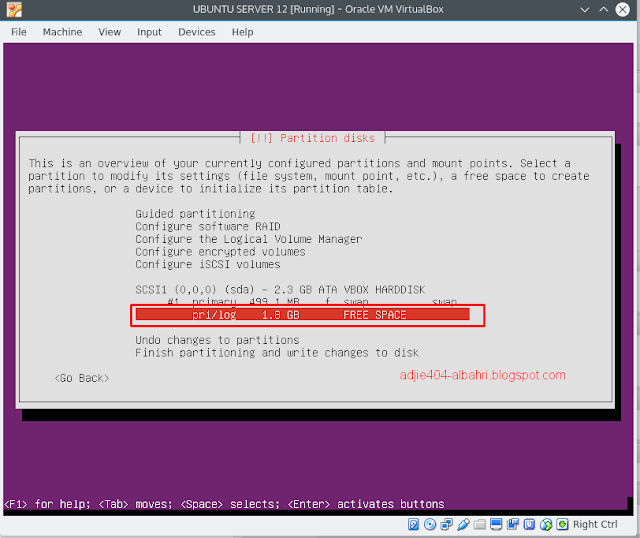640x538 pixels.
Task: Choose Configure the Logical Volume Manager
Action: coord(249,239)
